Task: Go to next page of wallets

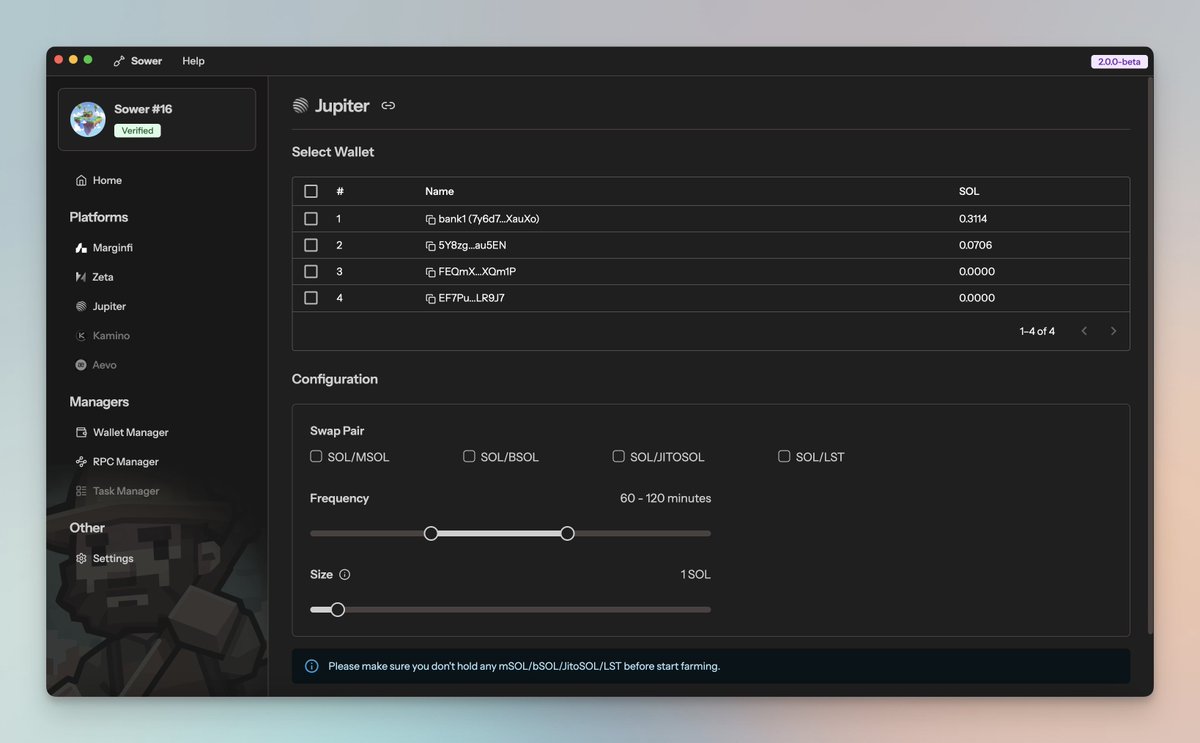Action: (1113, 331)
